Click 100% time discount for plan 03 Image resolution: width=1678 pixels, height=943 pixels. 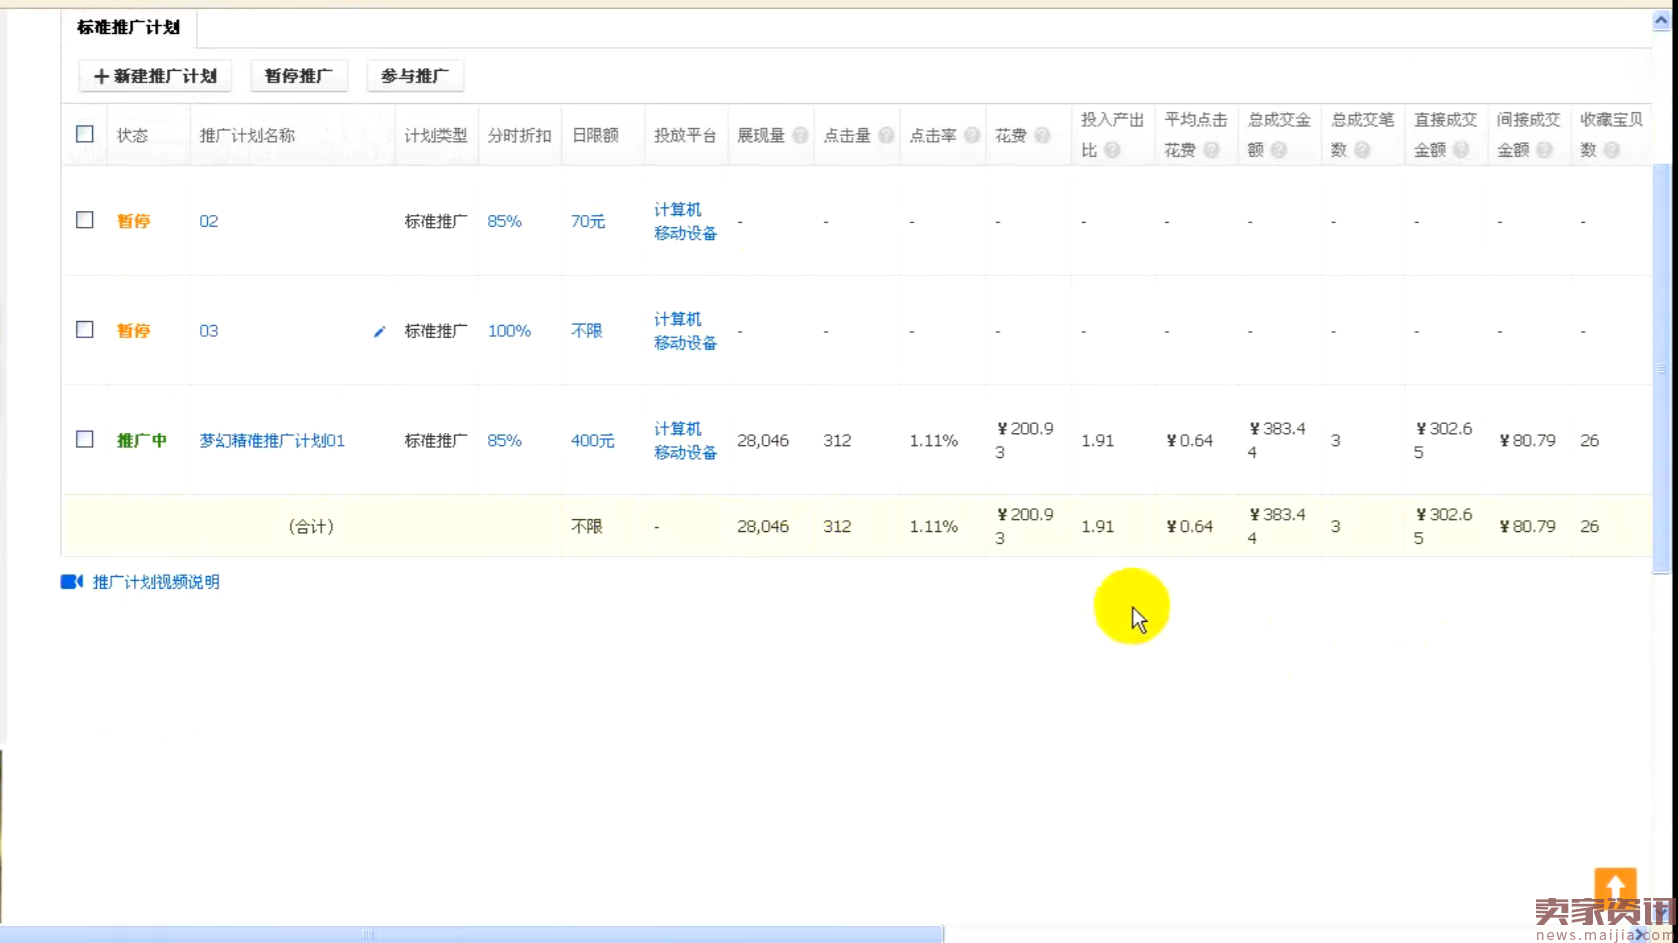pos(509,331)
